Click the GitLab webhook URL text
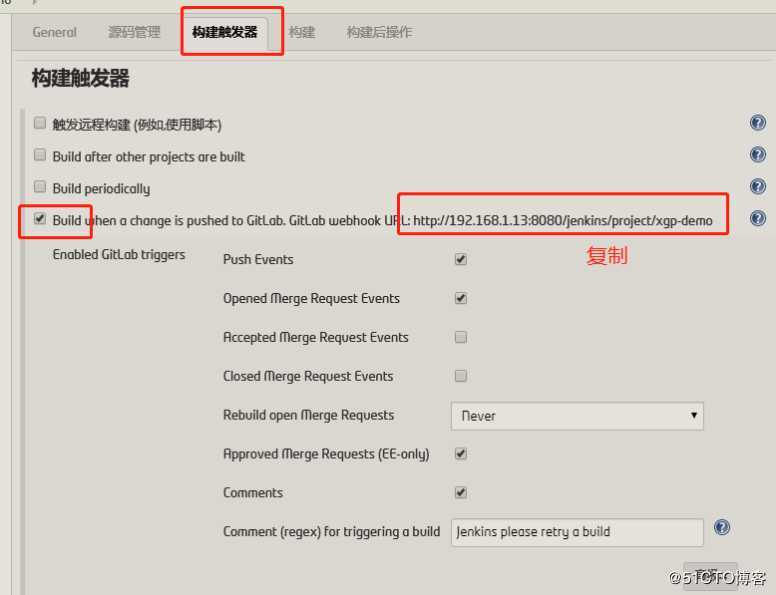The width and height of the screenshot is (776, 595). point(563,221)
